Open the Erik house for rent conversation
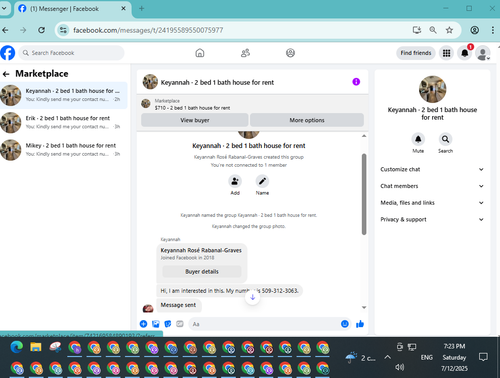 (x=64, y=122)
